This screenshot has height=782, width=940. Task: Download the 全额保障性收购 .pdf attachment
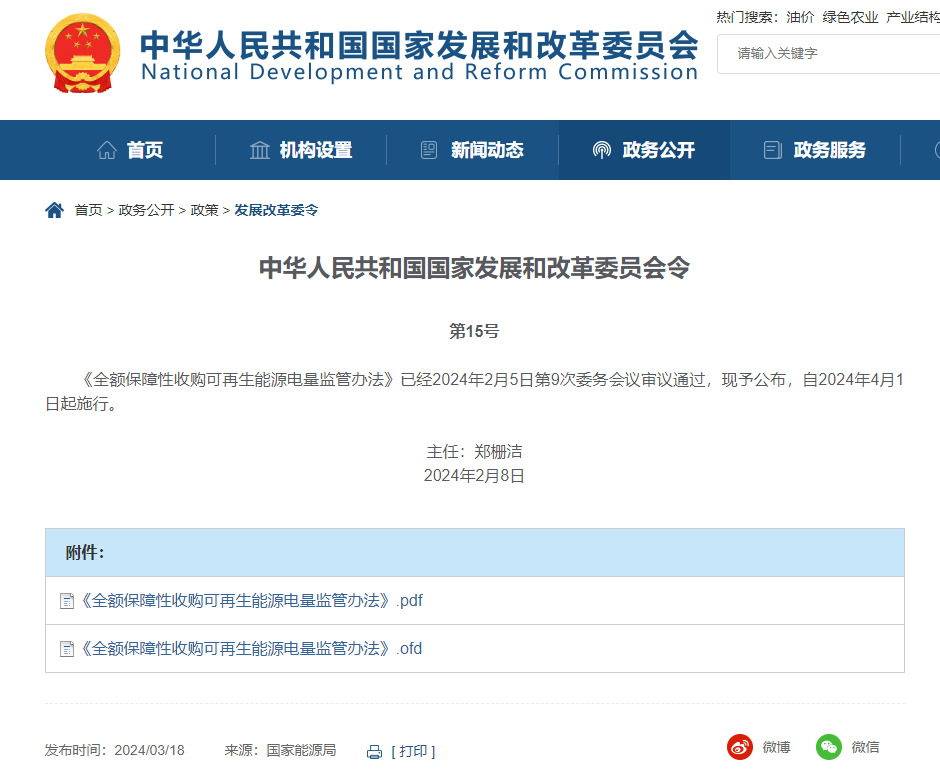pyautogui.click(x=250, y=601)
